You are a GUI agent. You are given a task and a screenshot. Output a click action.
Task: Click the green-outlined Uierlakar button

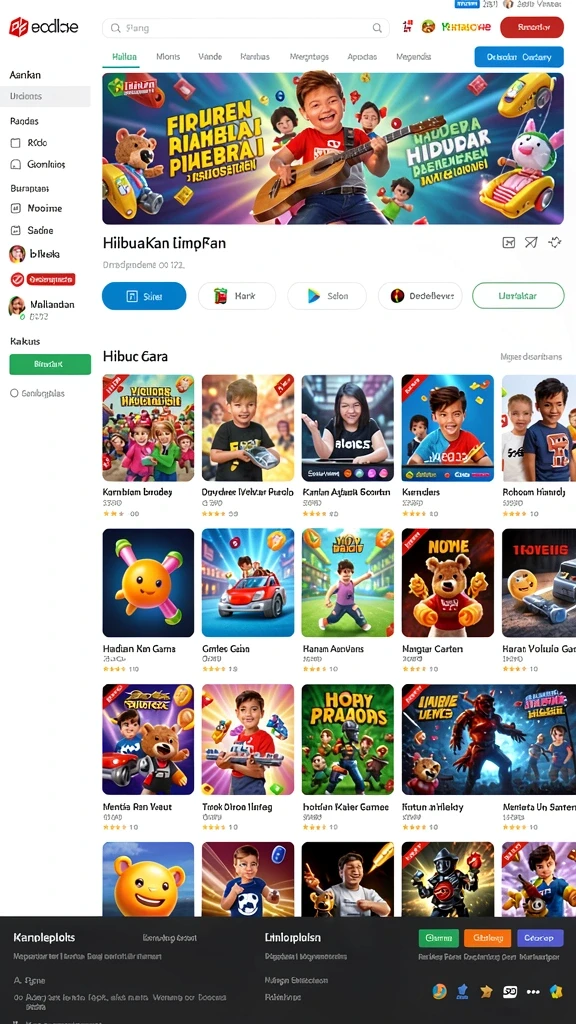(518, 296)
